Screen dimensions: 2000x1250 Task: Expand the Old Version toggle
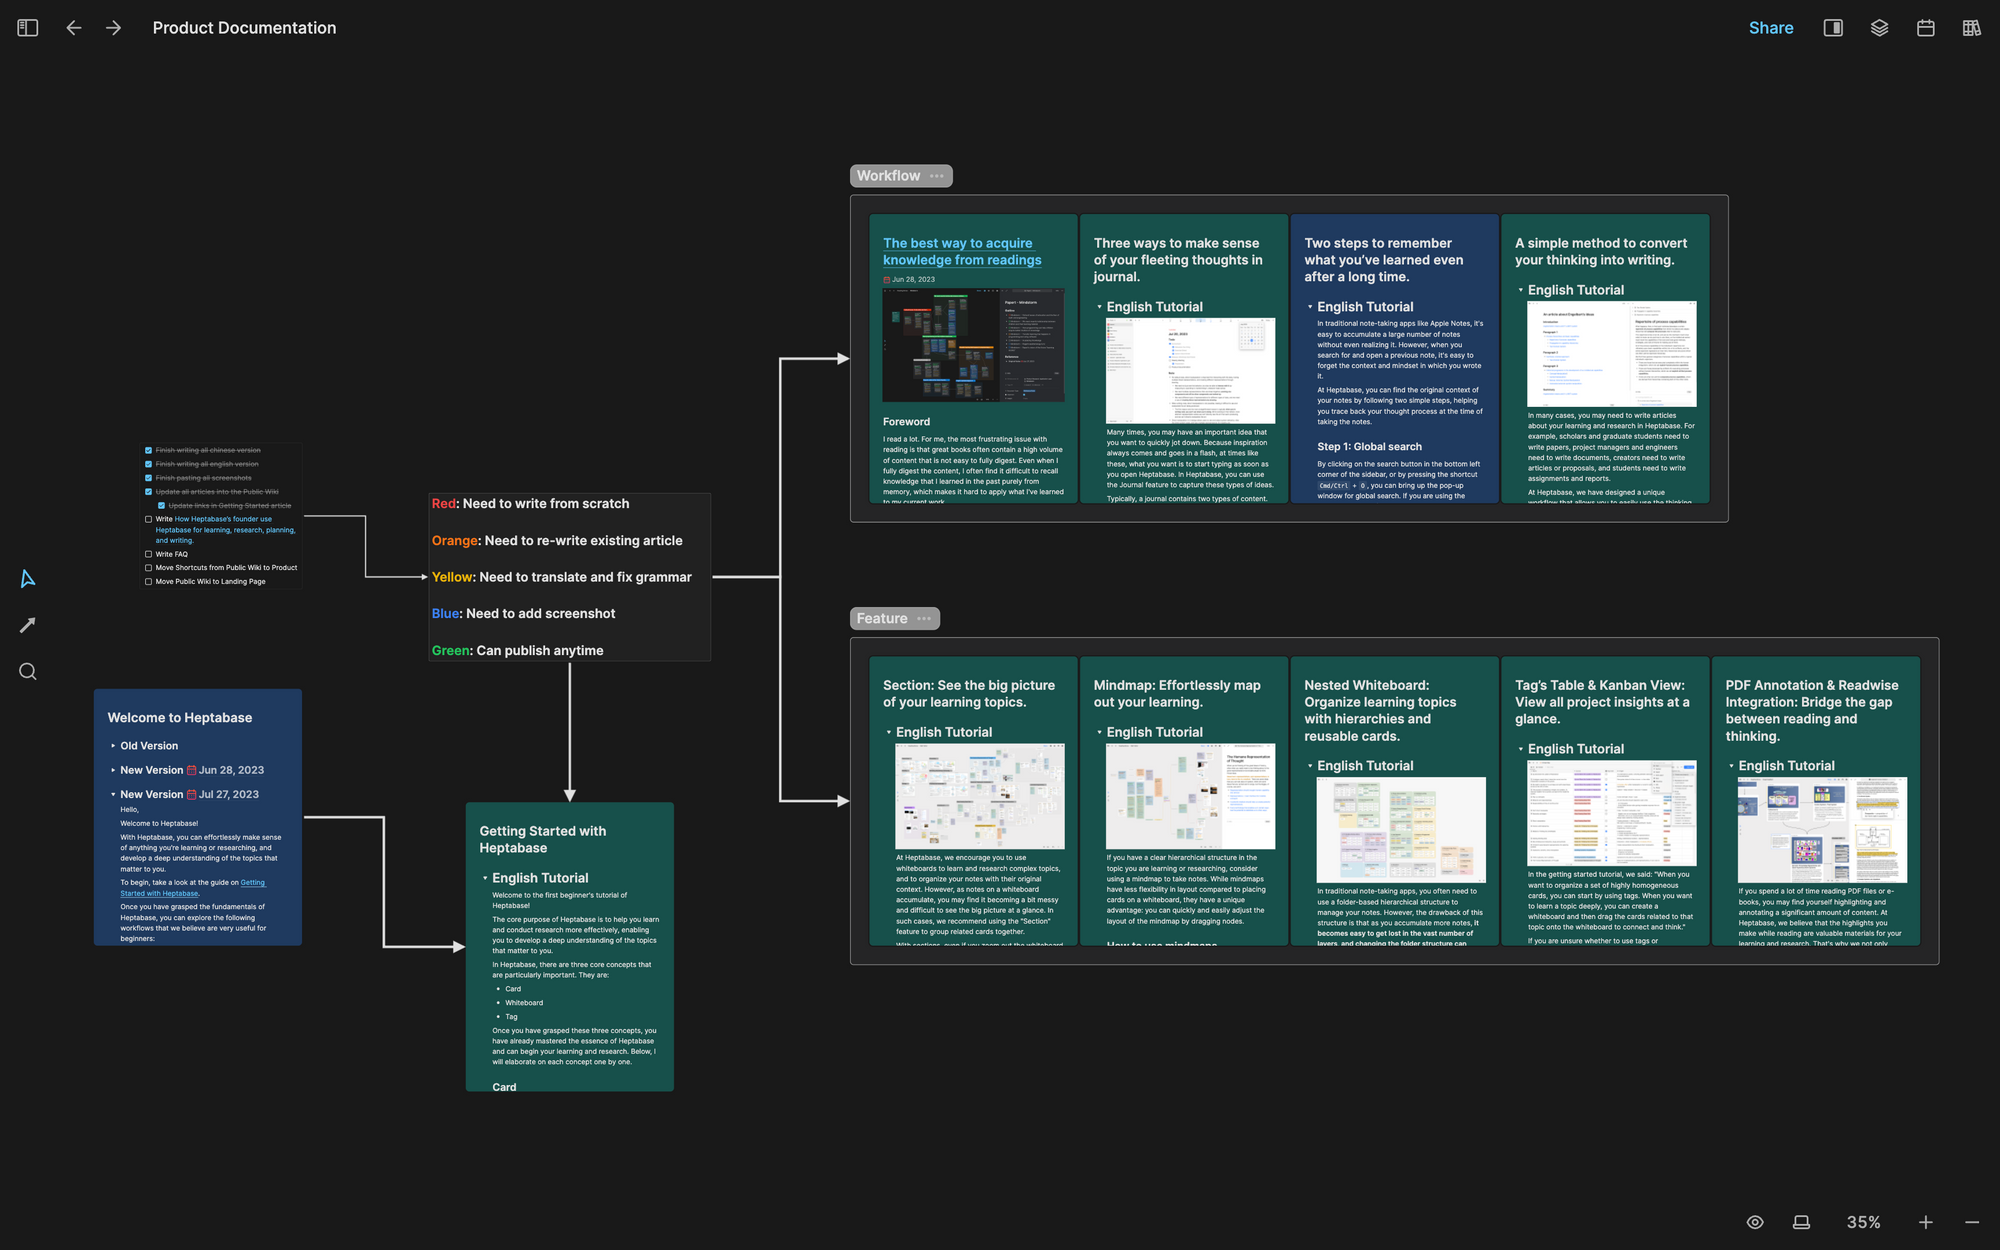point(113,746)
